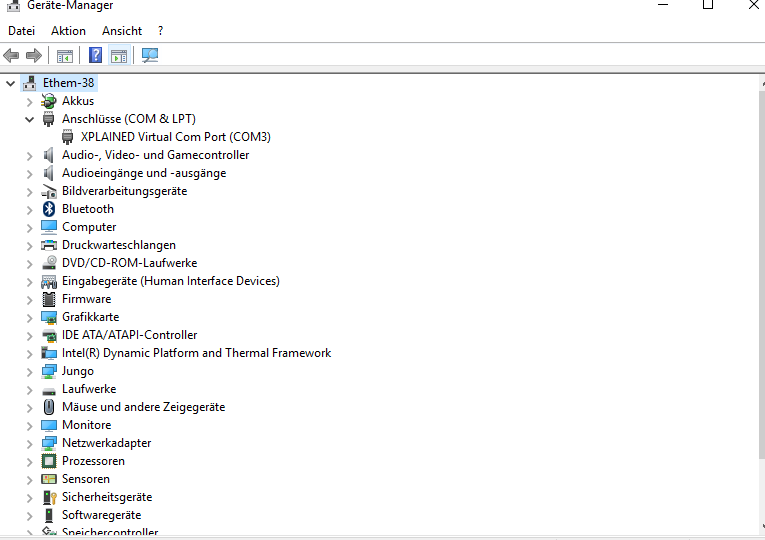Expand Audio-, Video- und Gamecontroller
765x540 pixels.
(29, 156)
